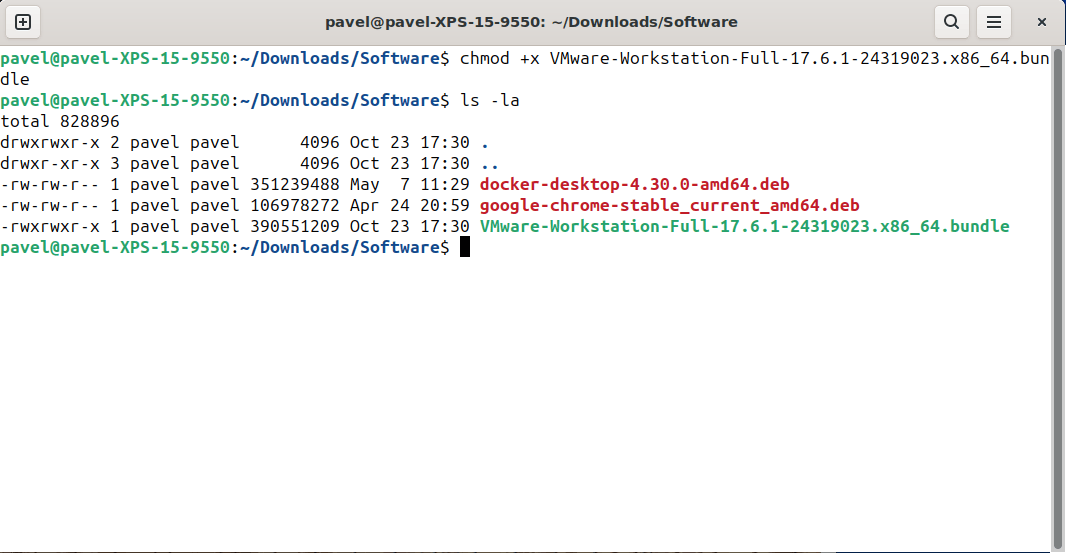Screen dimensions: 1066x553
Task: Click the 'ls -la' command text
Action: click(489, 100)
